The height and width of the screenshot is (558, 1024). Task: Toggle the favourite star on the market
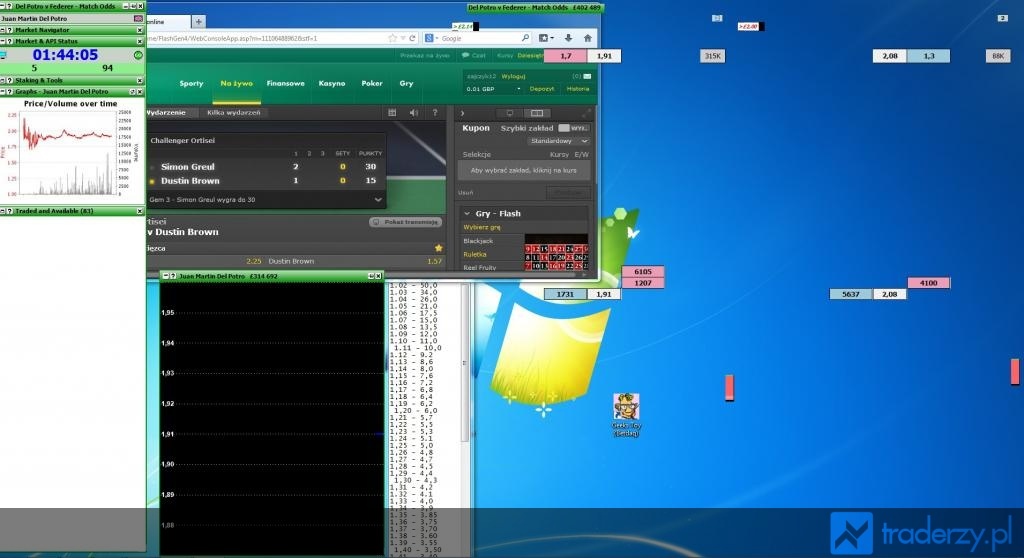tap(439, 248)
